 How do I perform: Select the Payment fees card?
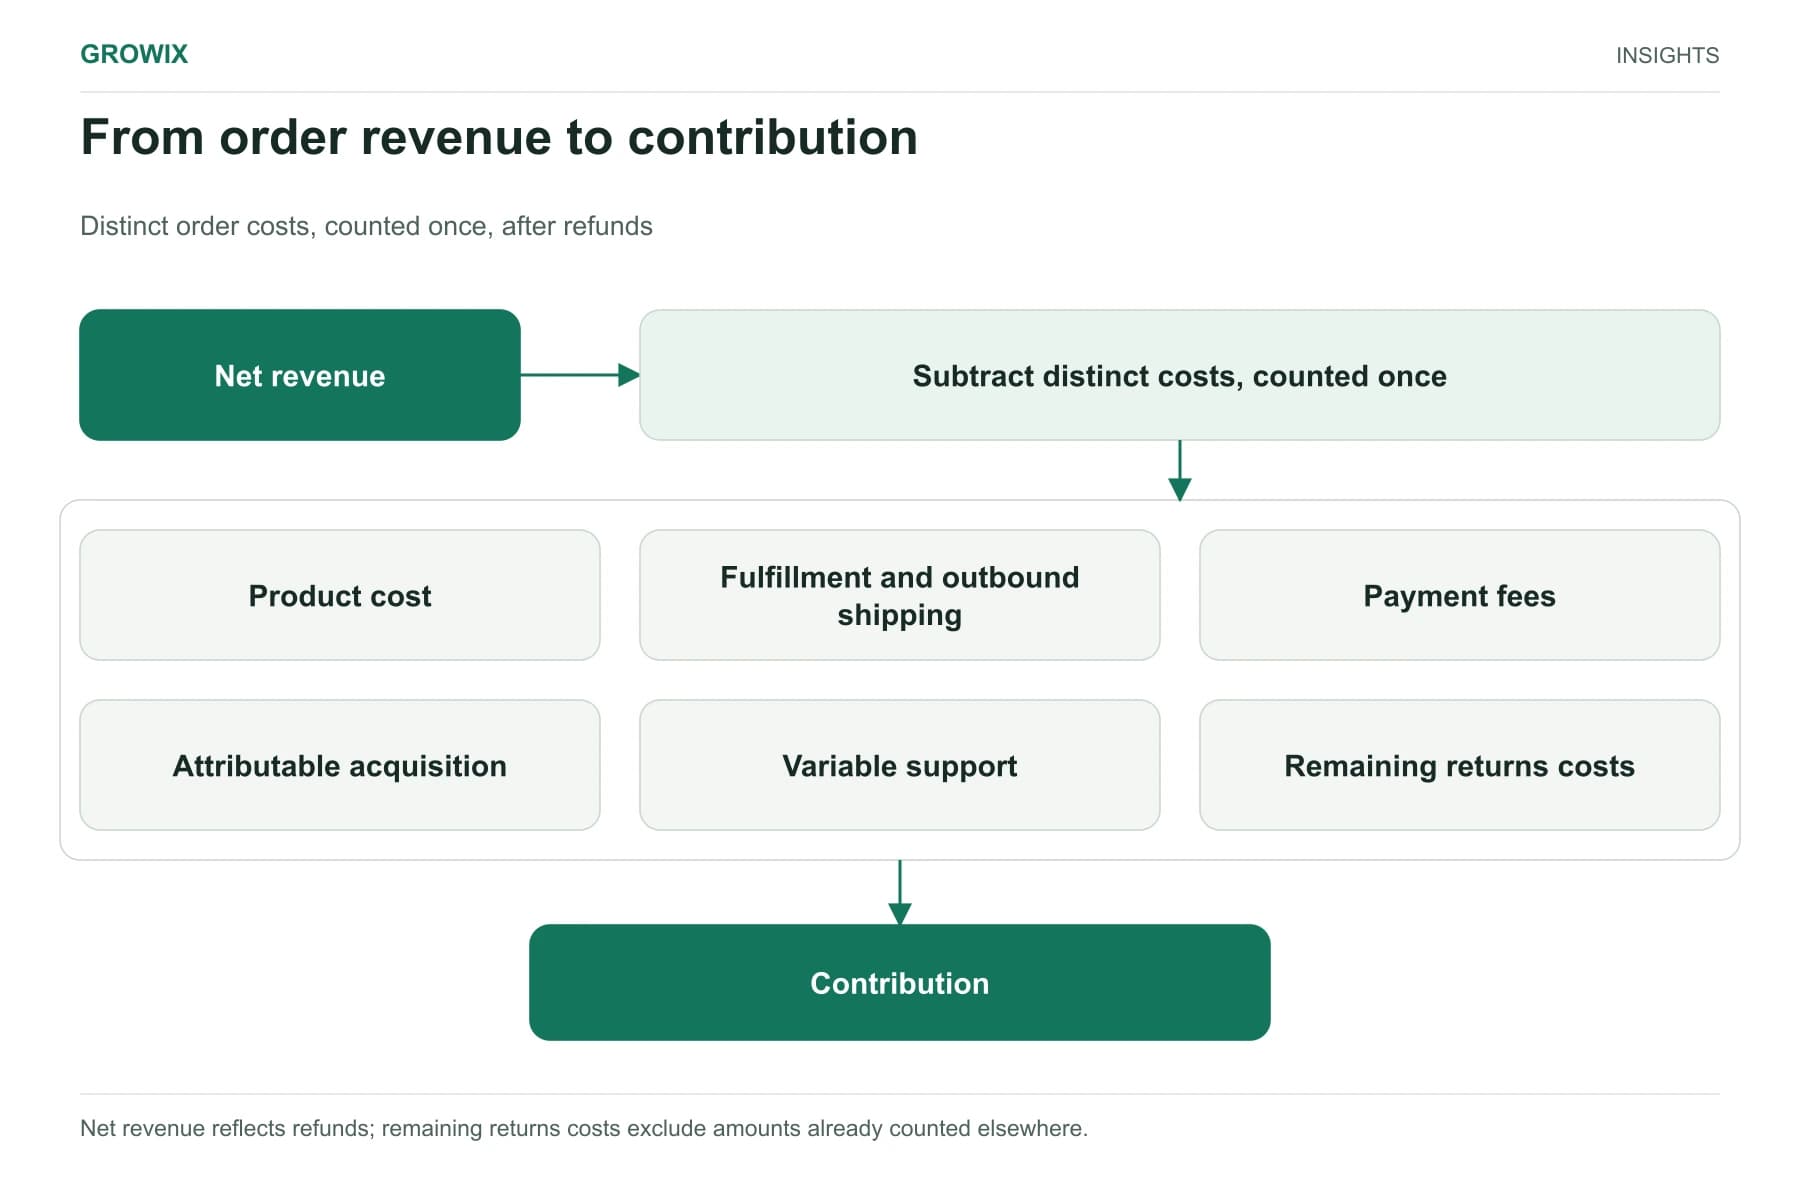point(1460,595)
